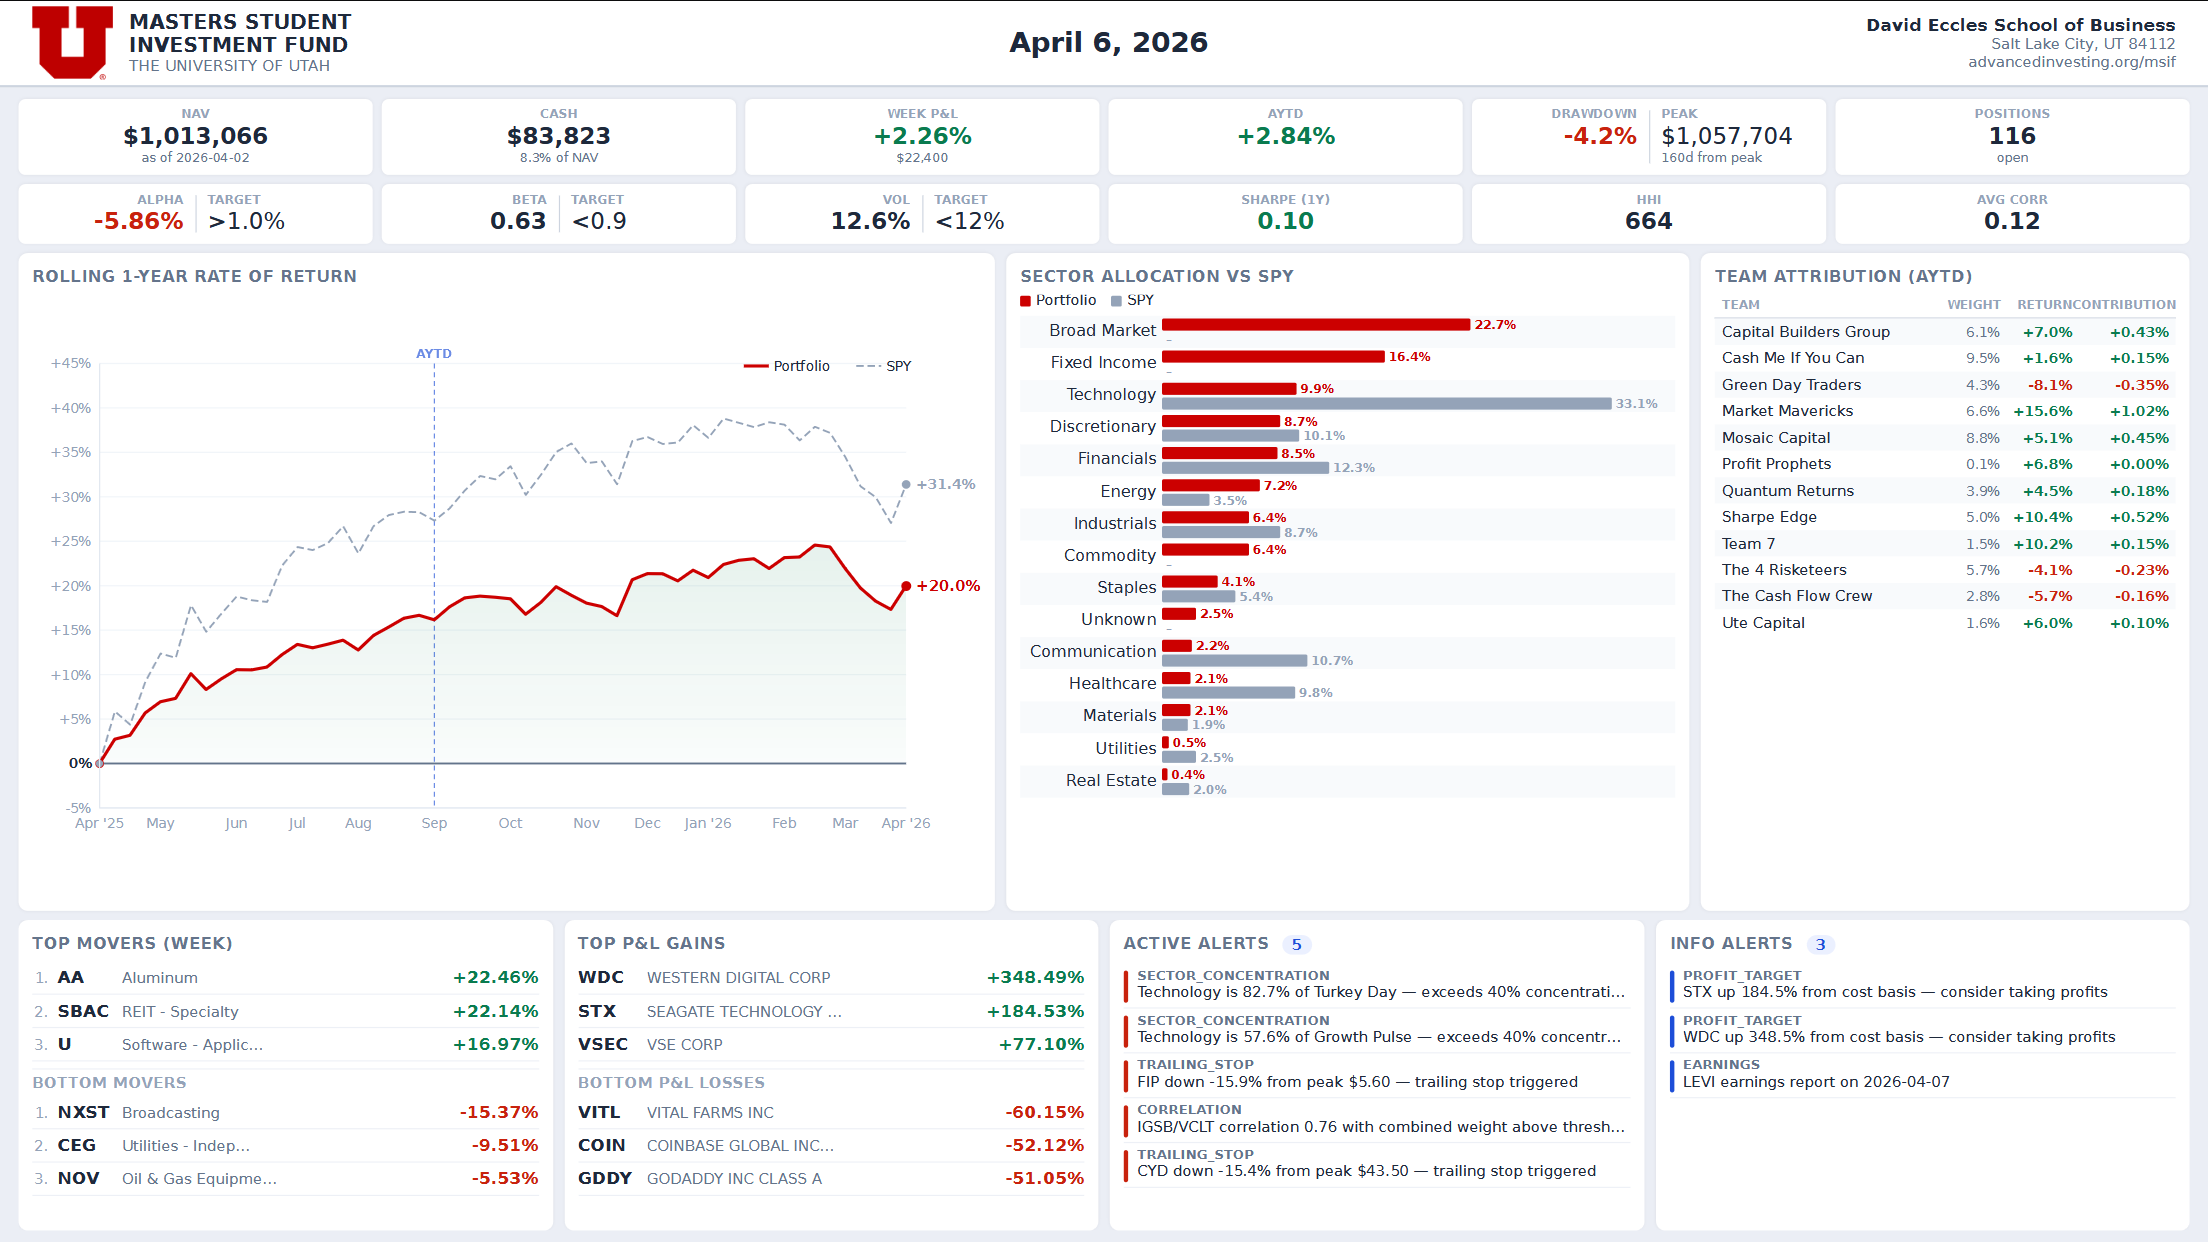Image resolution: width=2208 pixels, height=1242 pixels.
Task: Toggle the Portfolio line legend in the return chart
Action: [x=786, y=366]
